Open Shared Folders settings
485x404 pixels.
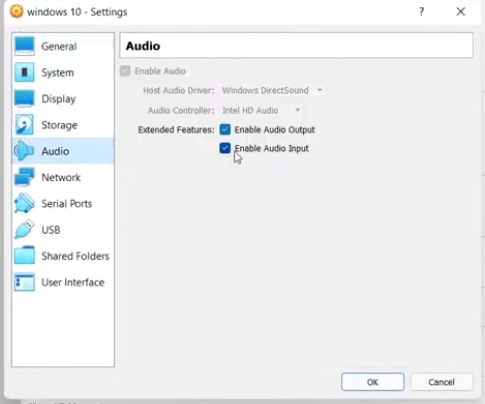click(x=63, y=256)
